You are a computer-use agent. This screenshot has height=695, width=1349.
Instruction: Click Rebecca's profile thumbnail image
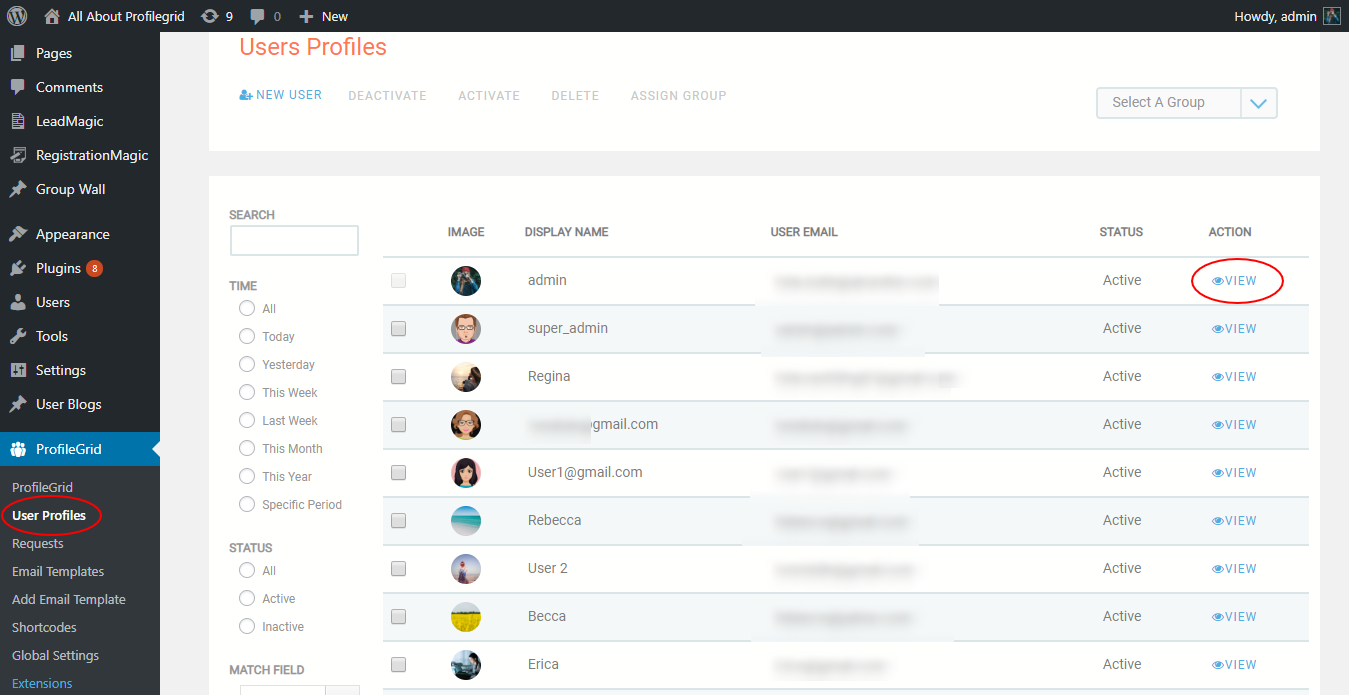(x=466, y=521)
